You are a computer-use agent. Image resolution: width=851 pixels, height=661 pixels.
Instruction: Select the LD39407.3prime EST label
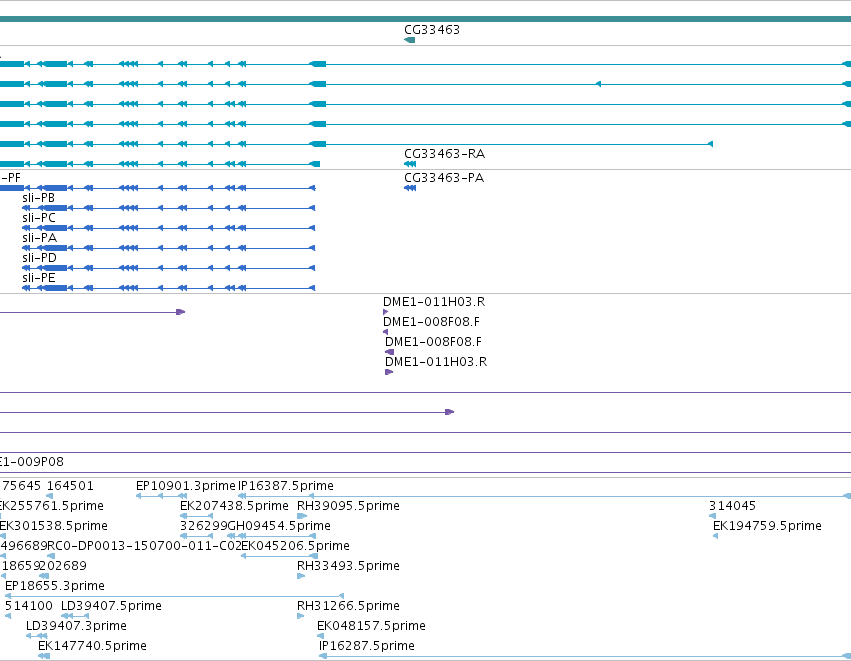(x=77, y=626)
